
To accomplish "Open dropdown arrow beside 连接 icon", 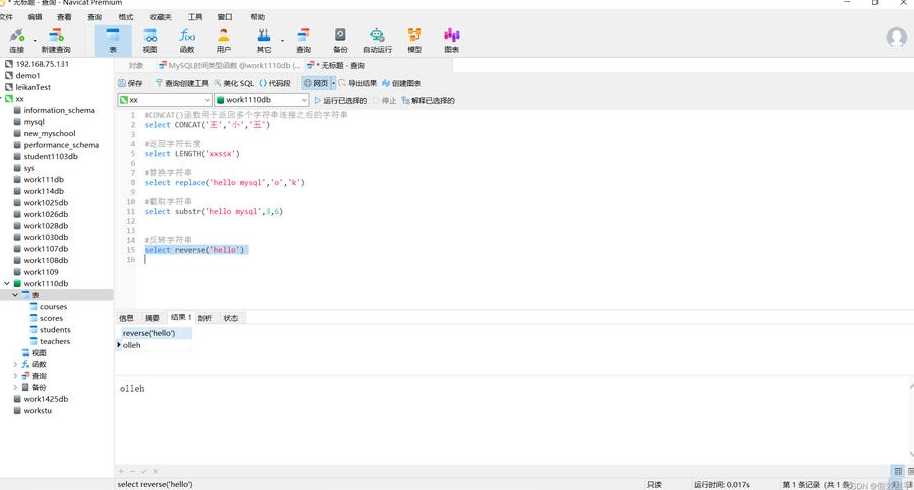I will pos(35,41).
